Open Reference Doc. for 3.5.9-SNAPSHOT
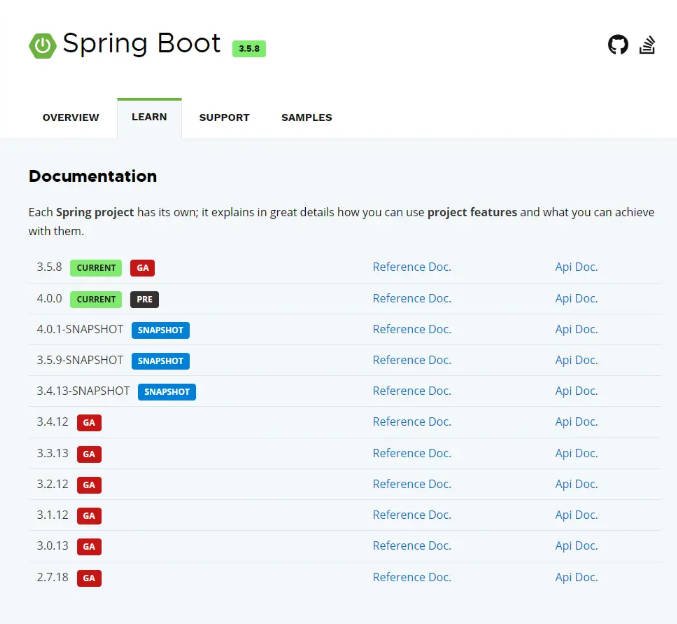677x624 pixels. click(x=411, y=360)
